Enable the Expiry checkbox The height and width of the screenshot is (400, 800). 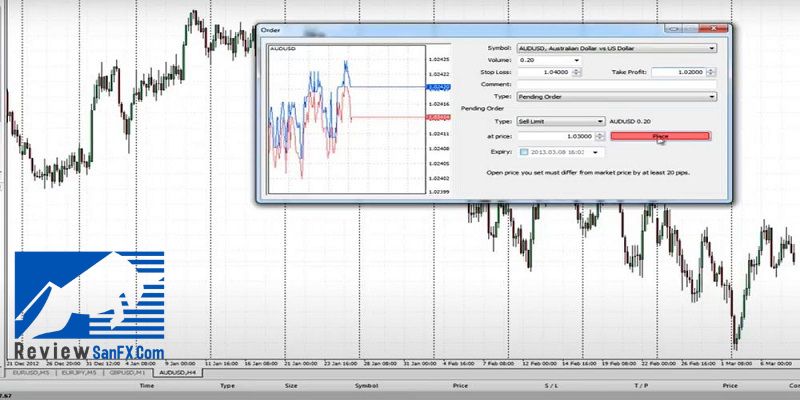pyautogui.click(x=522, y=152)
